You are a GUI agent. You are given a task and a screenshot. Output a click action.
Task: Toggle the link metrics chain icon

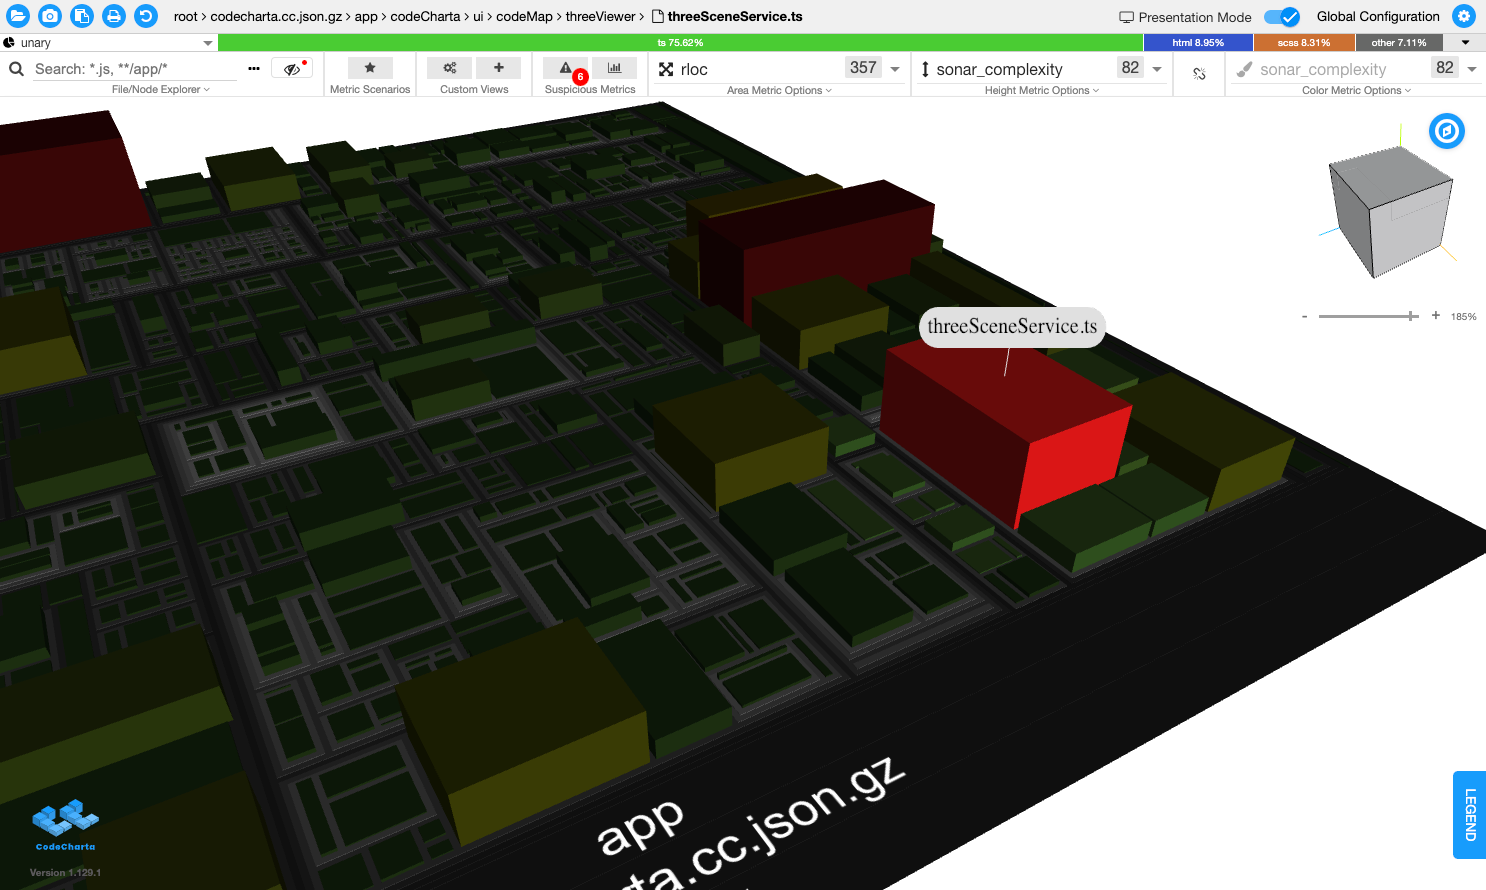[x=1199, y=73]
